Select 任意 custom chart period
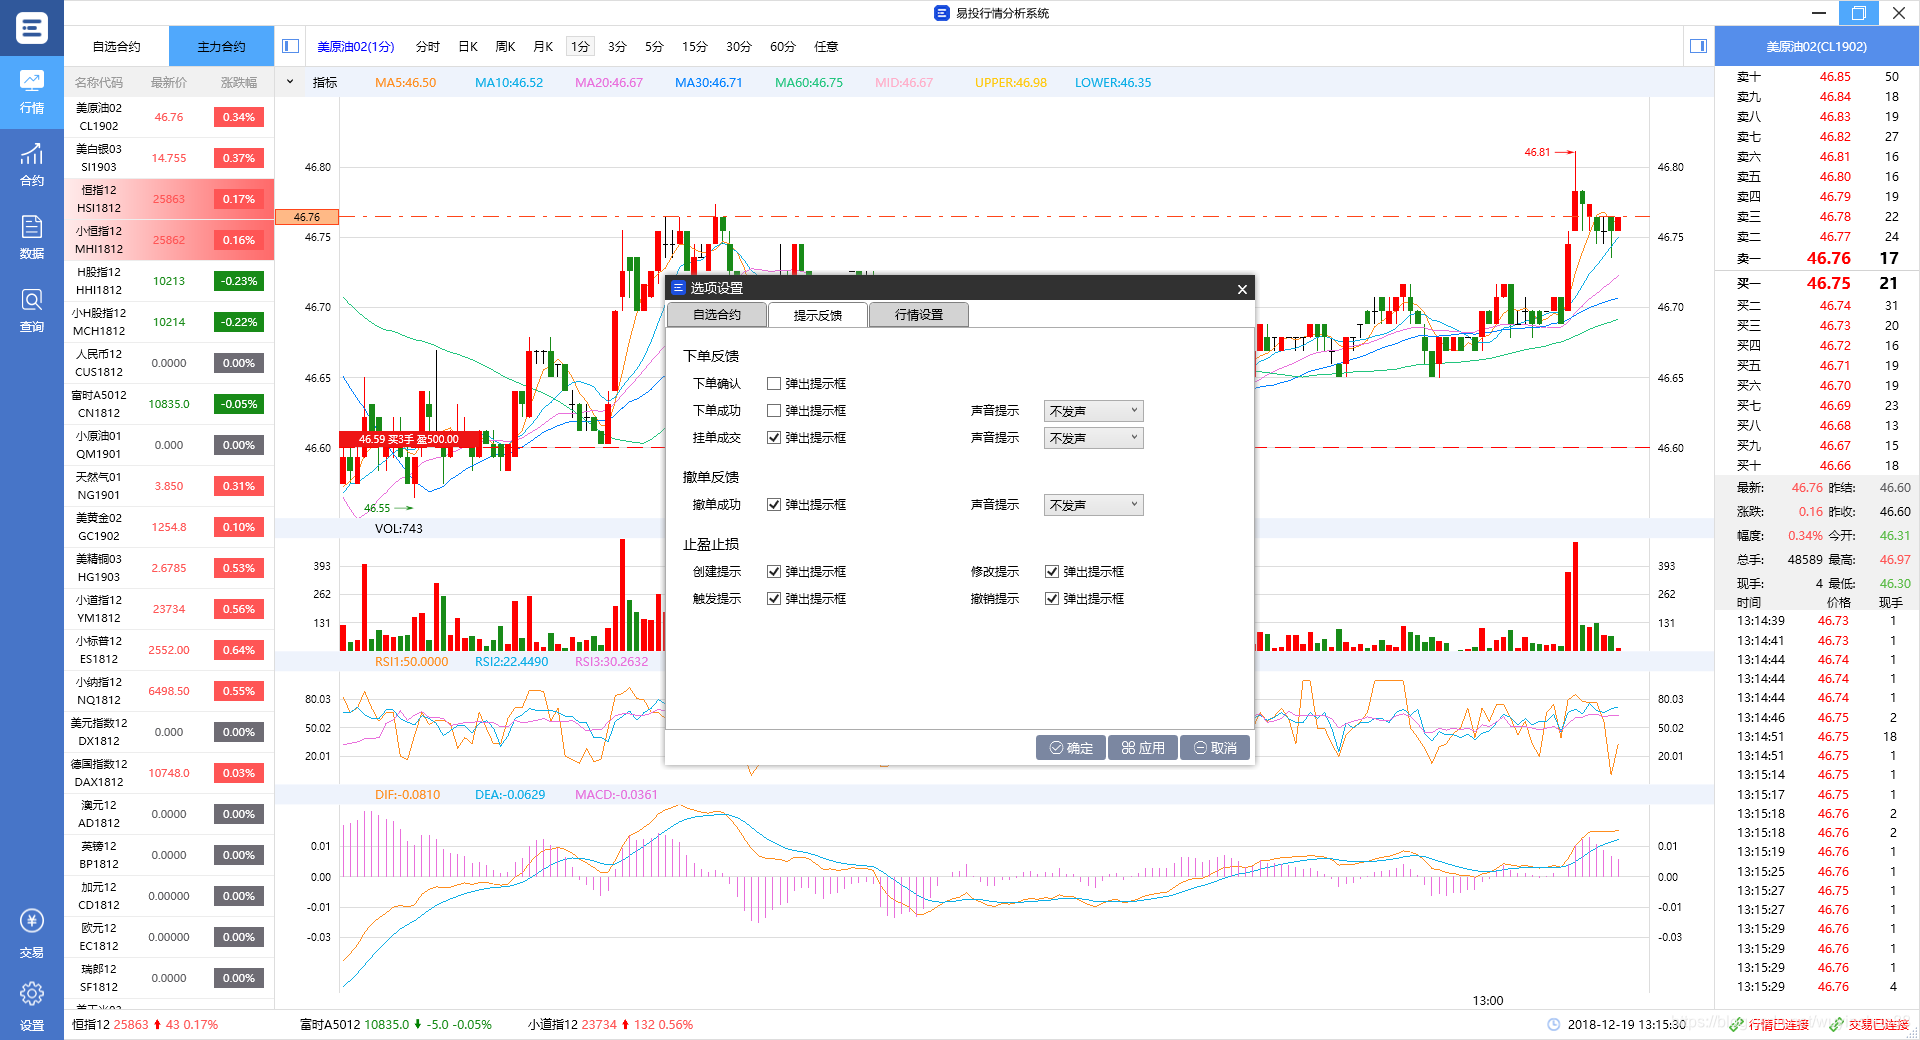The image size is (1920, 1040). (826, 47)
